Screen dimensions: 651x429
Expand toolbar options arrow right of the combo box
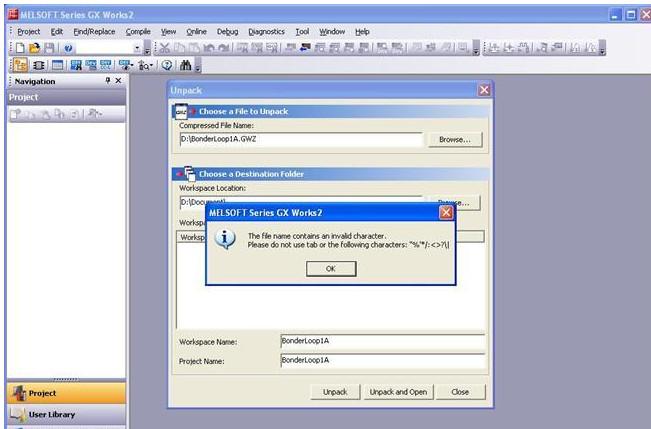pos(147,49)
